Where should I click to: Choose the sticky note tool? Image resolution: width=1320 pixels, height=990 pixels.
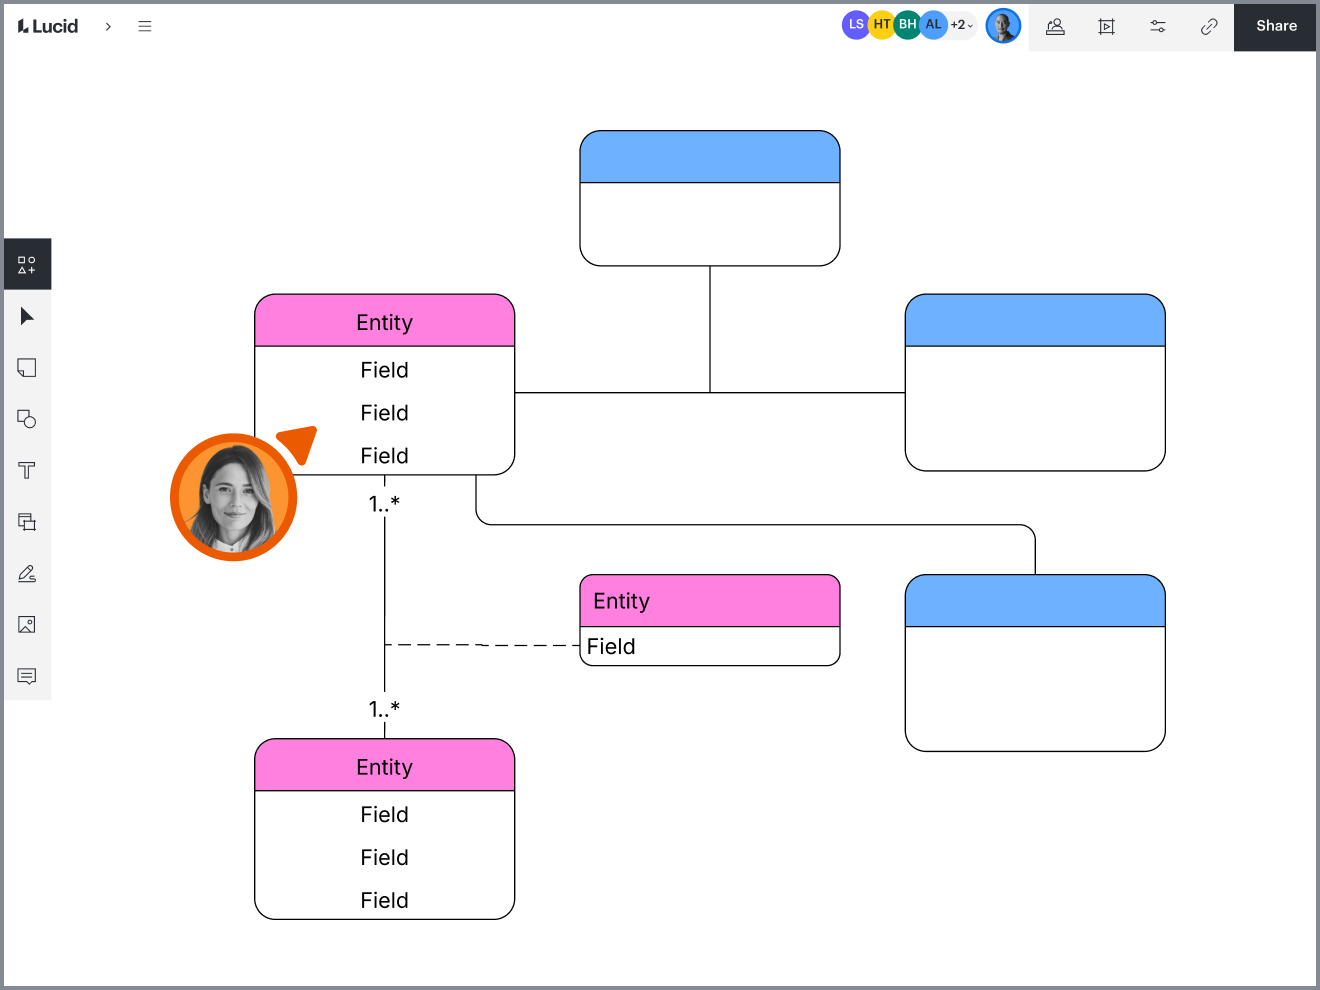click(x=27, y=368)
